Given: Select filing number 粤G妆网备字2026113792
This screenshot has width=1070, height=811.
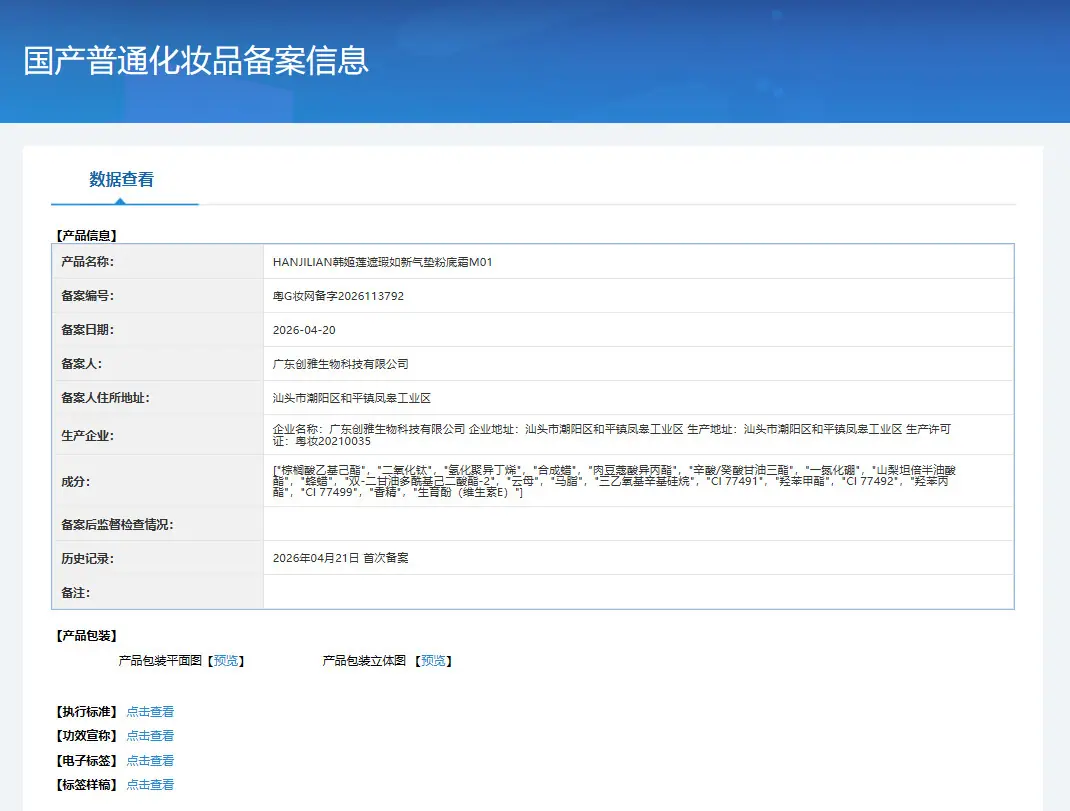Looking at the screenshot, I should pos(338,296).
